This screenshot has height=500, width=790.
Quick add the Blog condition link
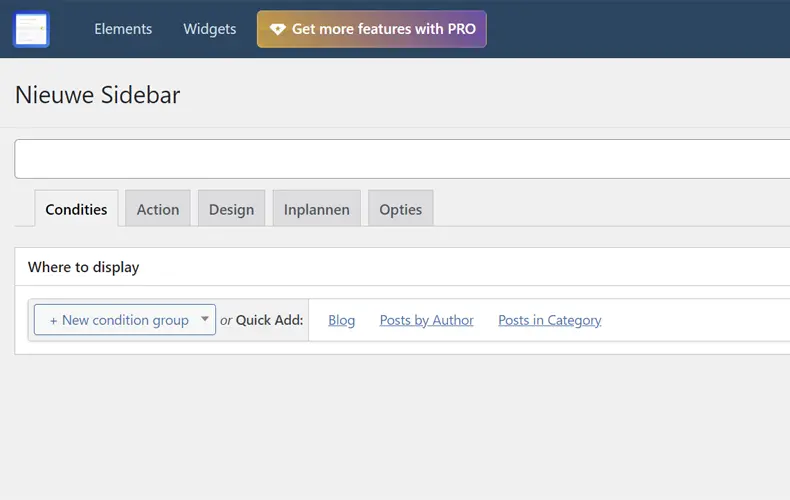point(342,320)
